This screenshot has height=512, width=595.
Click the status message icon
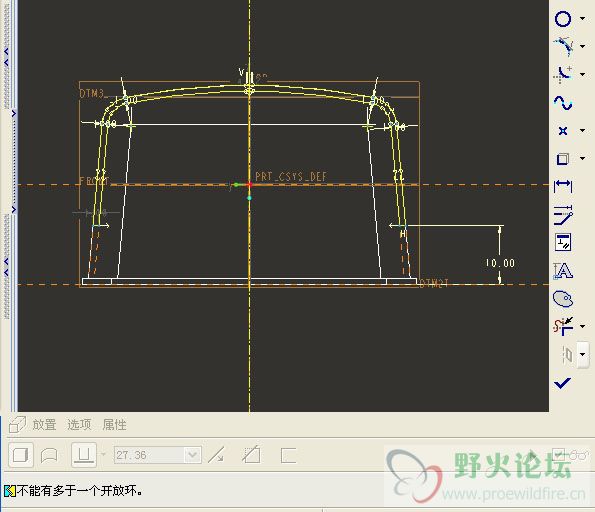tap(9, 491)
